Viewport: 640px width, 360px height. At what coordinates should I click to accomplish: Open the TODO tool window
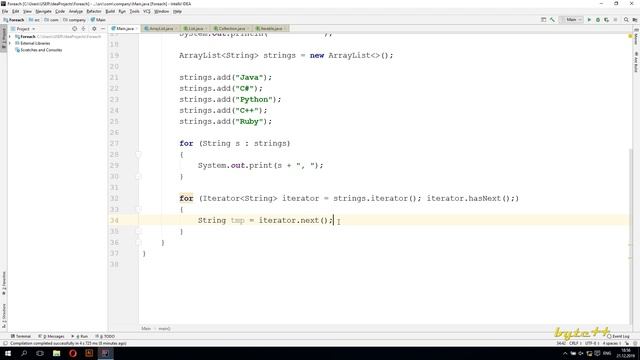coord(105,336)
